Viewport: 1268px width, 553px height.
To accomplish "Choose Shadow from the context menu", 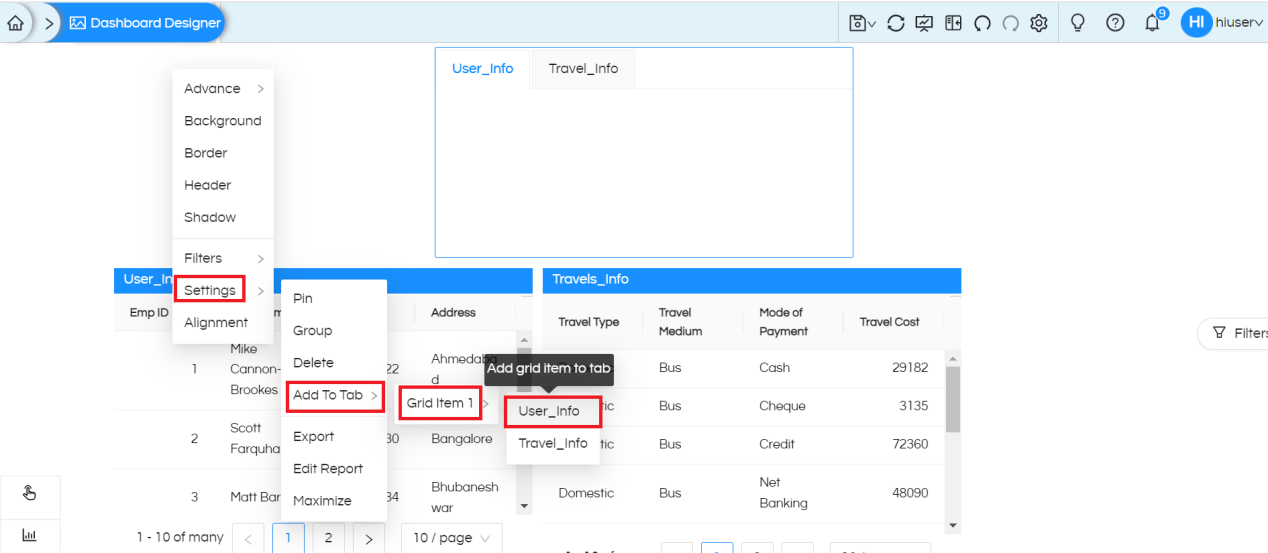I will [x=223, y=217].
